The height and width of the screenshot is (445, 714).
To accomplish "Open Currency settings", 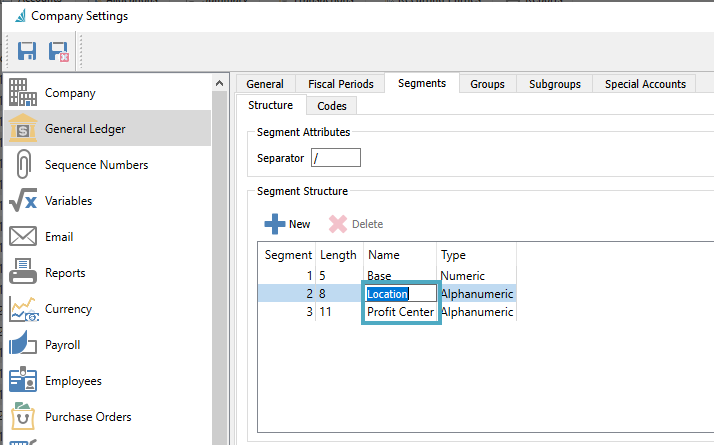I will click(68, 309).
